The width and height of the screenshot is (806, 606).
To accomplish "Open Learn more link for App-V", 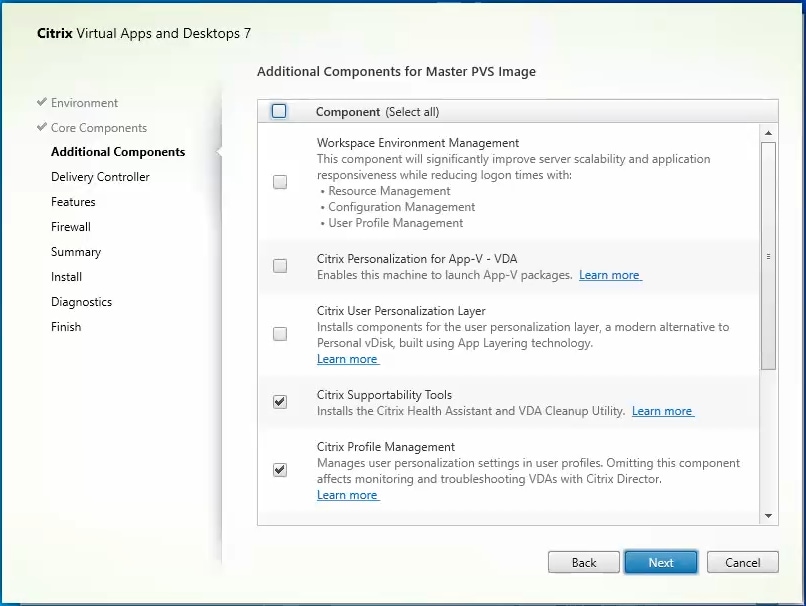I will [x=609, y=275].
